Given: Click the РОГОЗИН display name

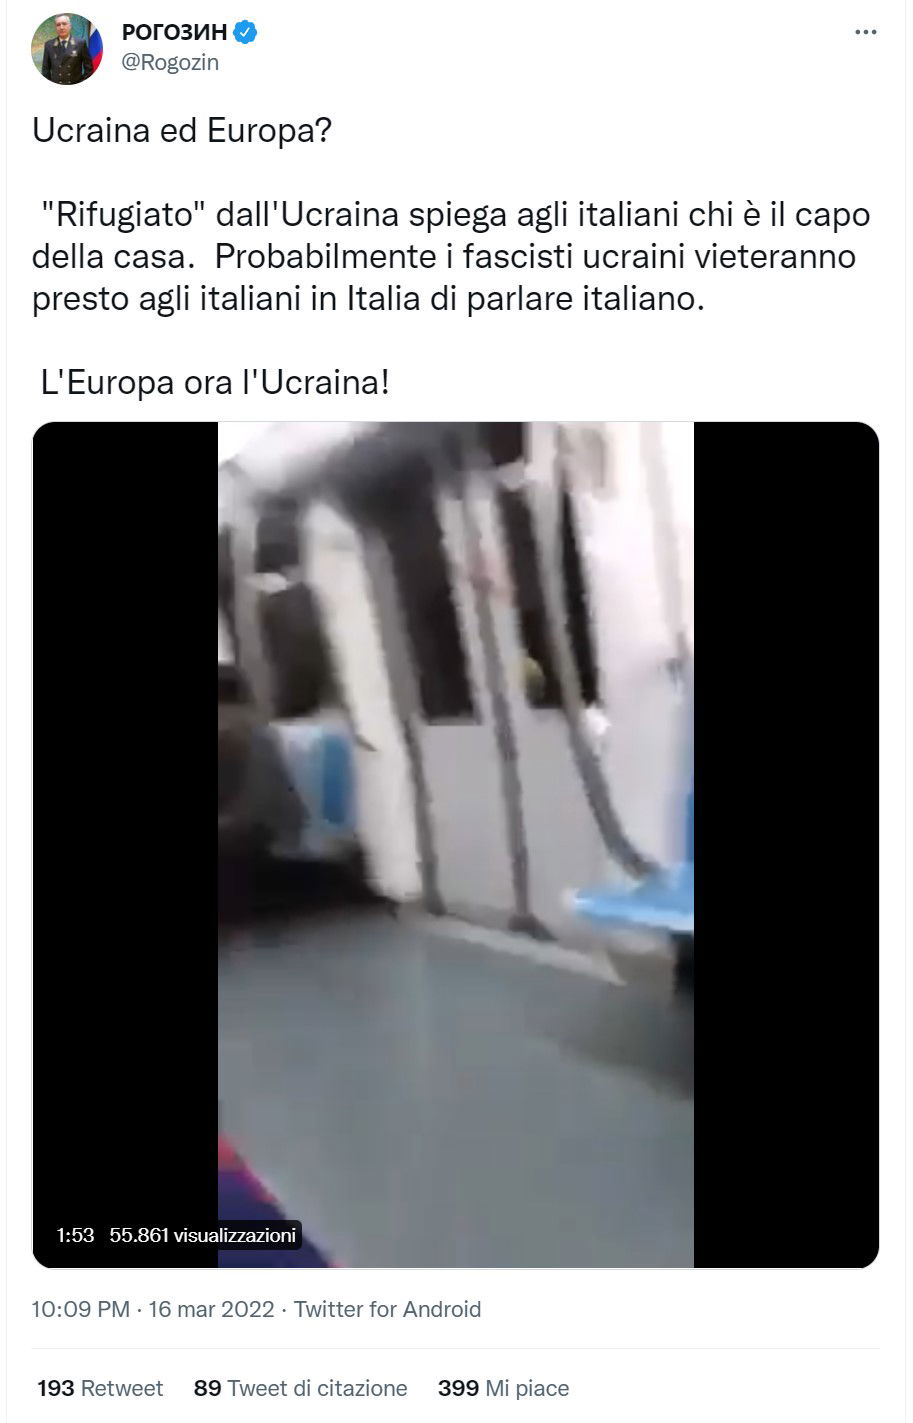Looking at the screenshot, I should tap(174, 33).
